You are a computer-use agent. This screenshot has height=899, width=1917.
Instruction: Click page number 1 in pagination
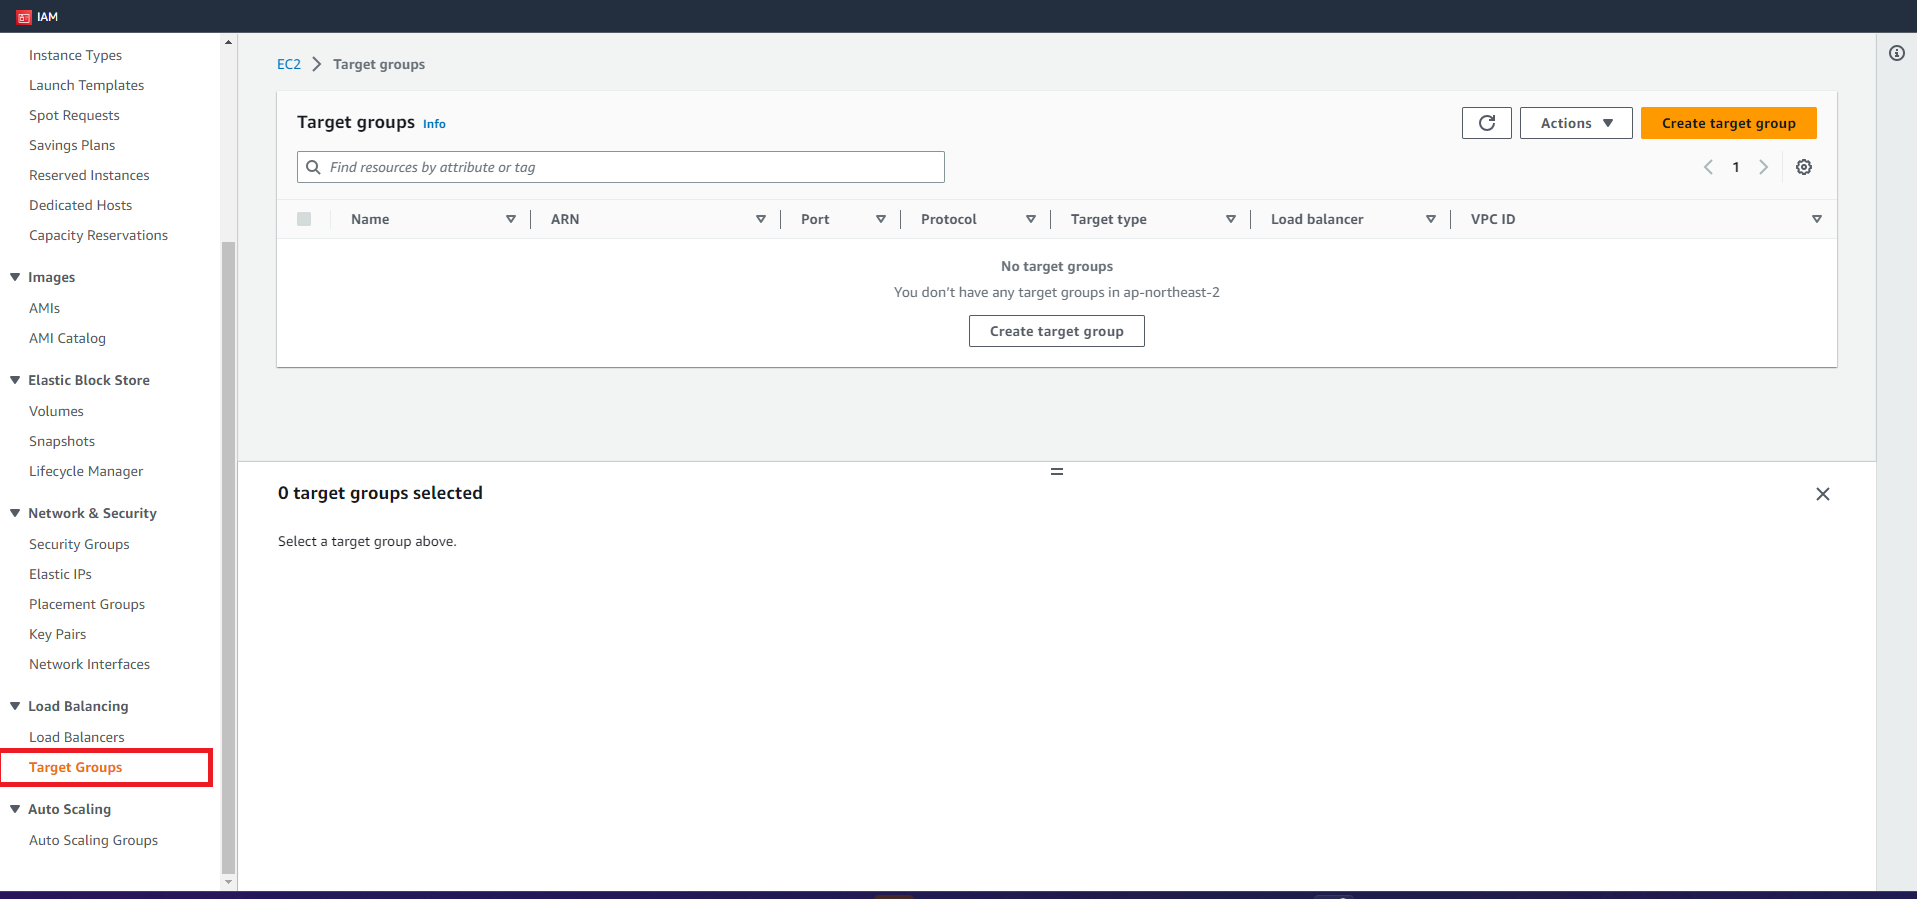click(1735, 167)
